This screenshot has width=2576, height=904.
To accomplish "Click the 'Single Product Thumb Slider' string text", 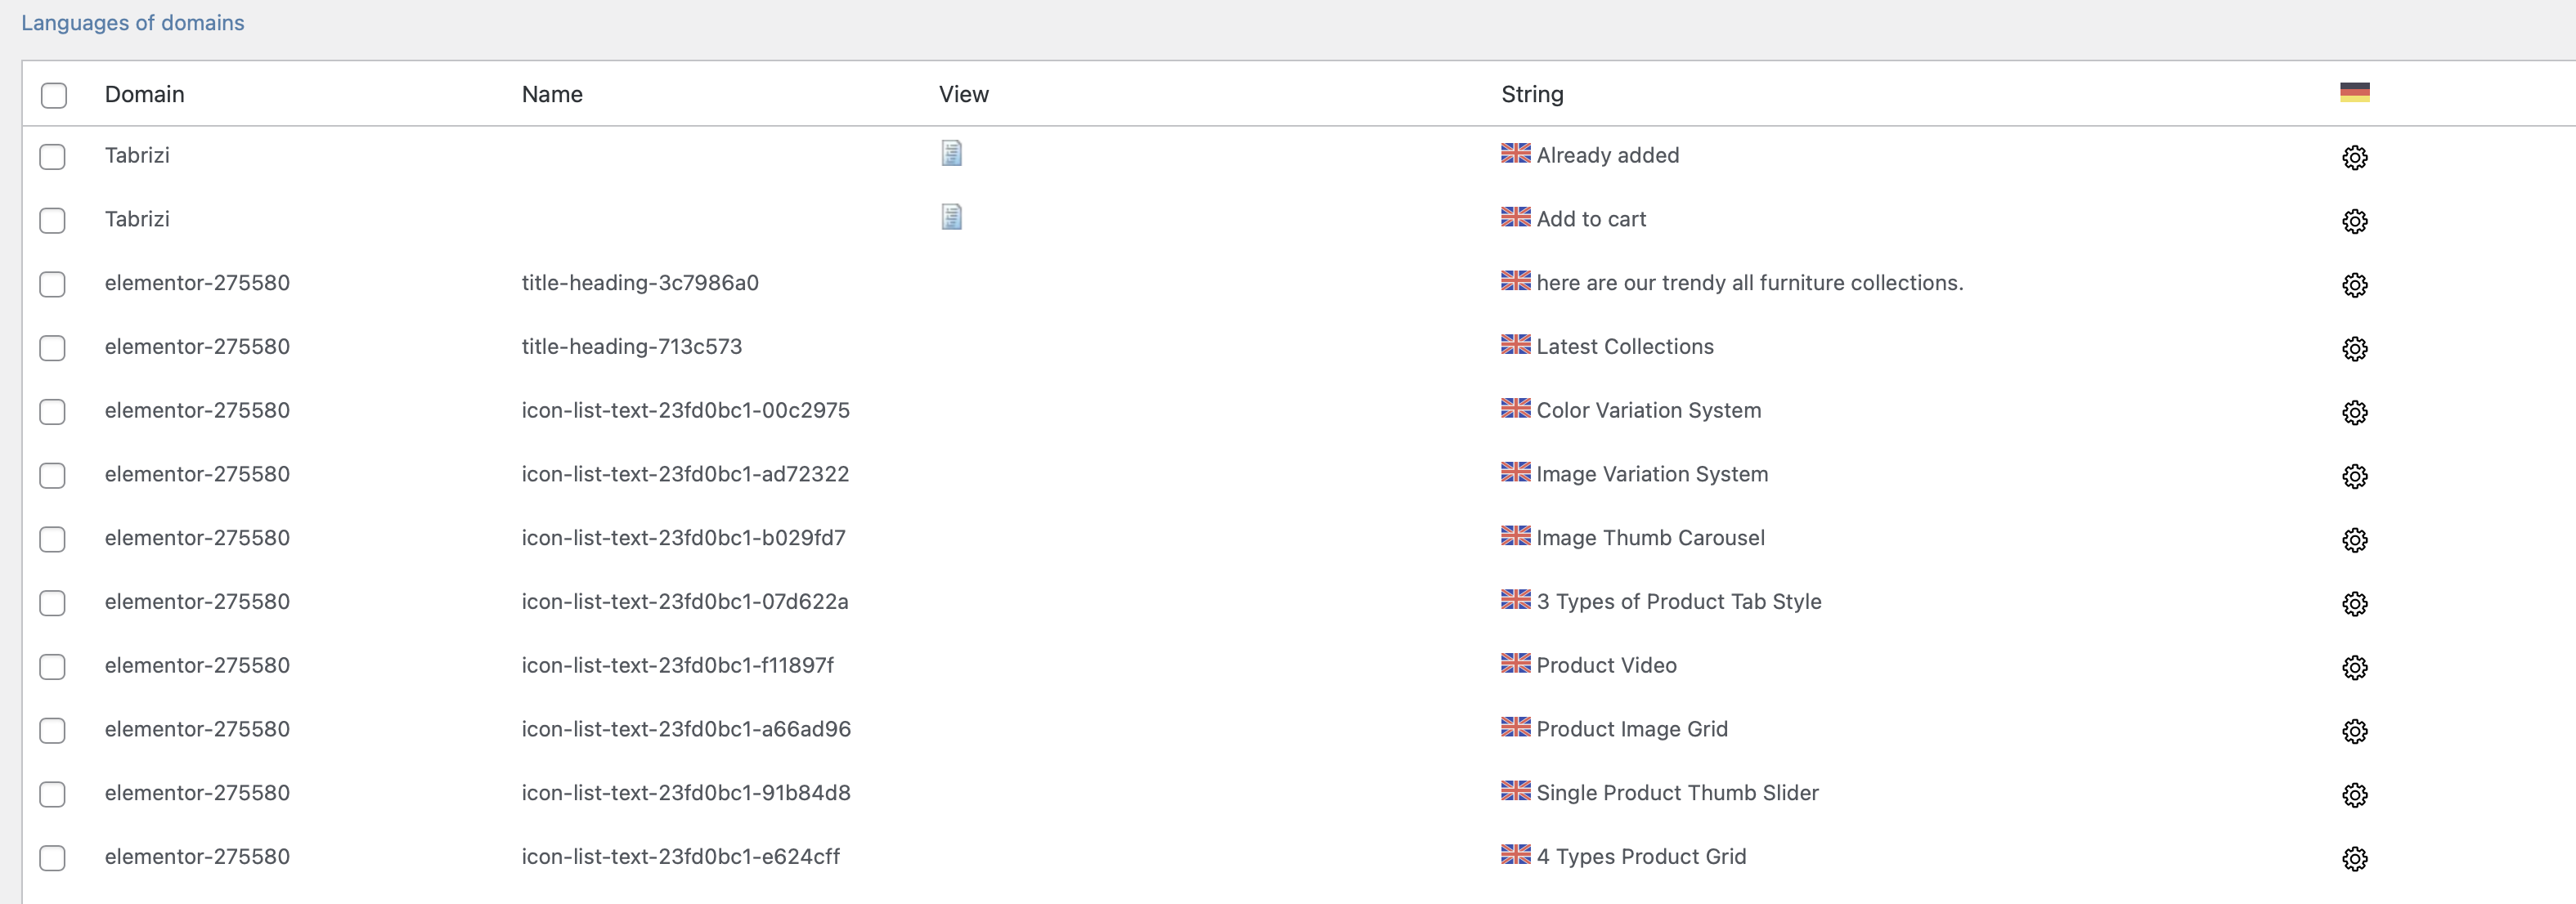I will click(1678, 793).
